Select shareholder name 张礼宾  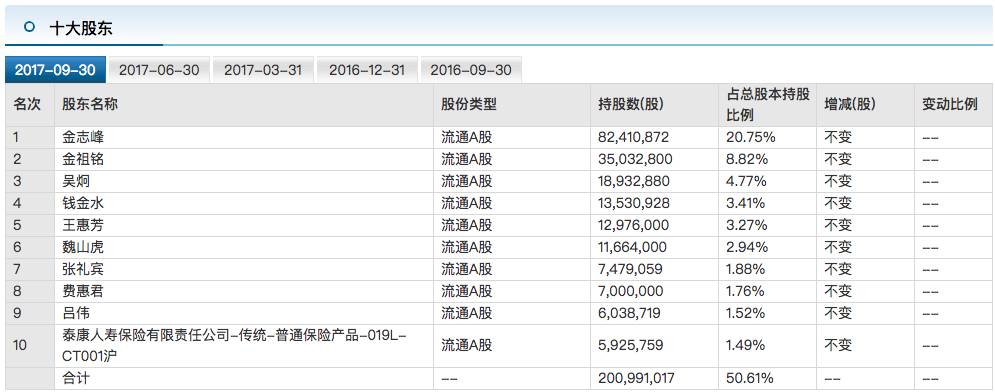pyautogui.click(x=82, y=269)
